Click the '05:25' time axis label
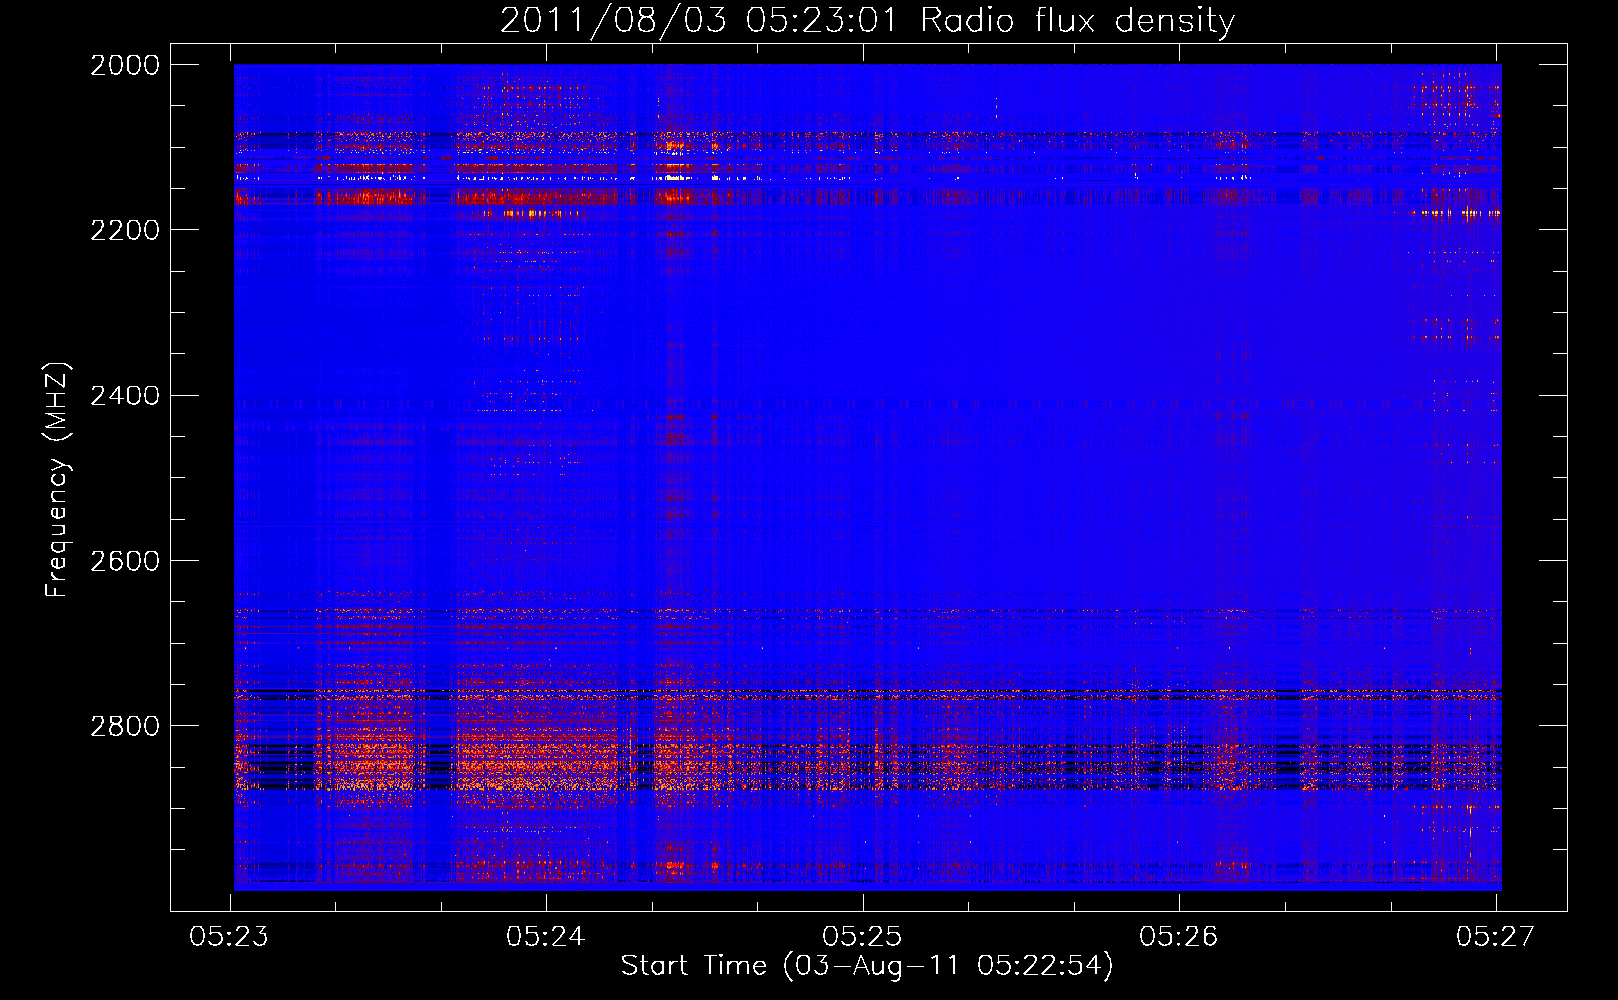This screenshot has width=1618, height=1000. tap(862, 937)
